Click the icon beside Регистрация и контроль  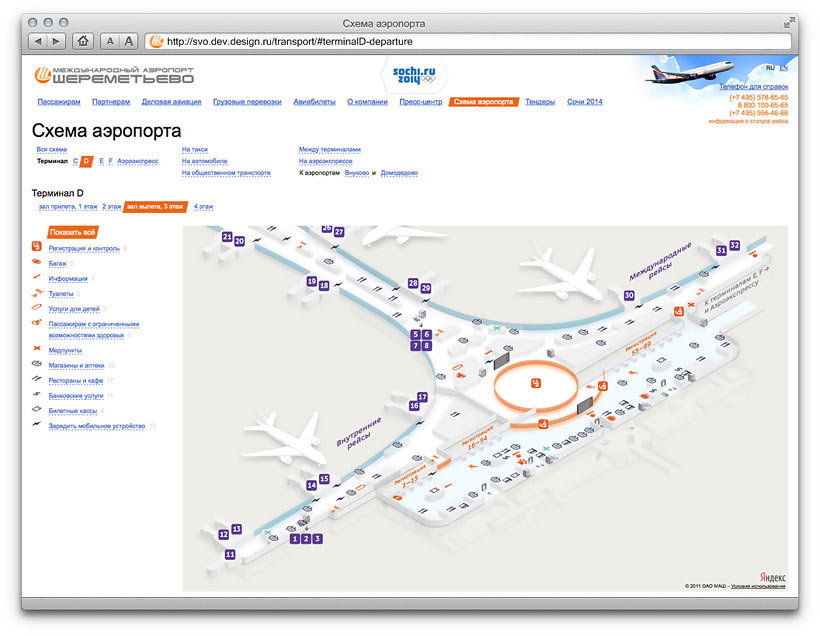37,246
